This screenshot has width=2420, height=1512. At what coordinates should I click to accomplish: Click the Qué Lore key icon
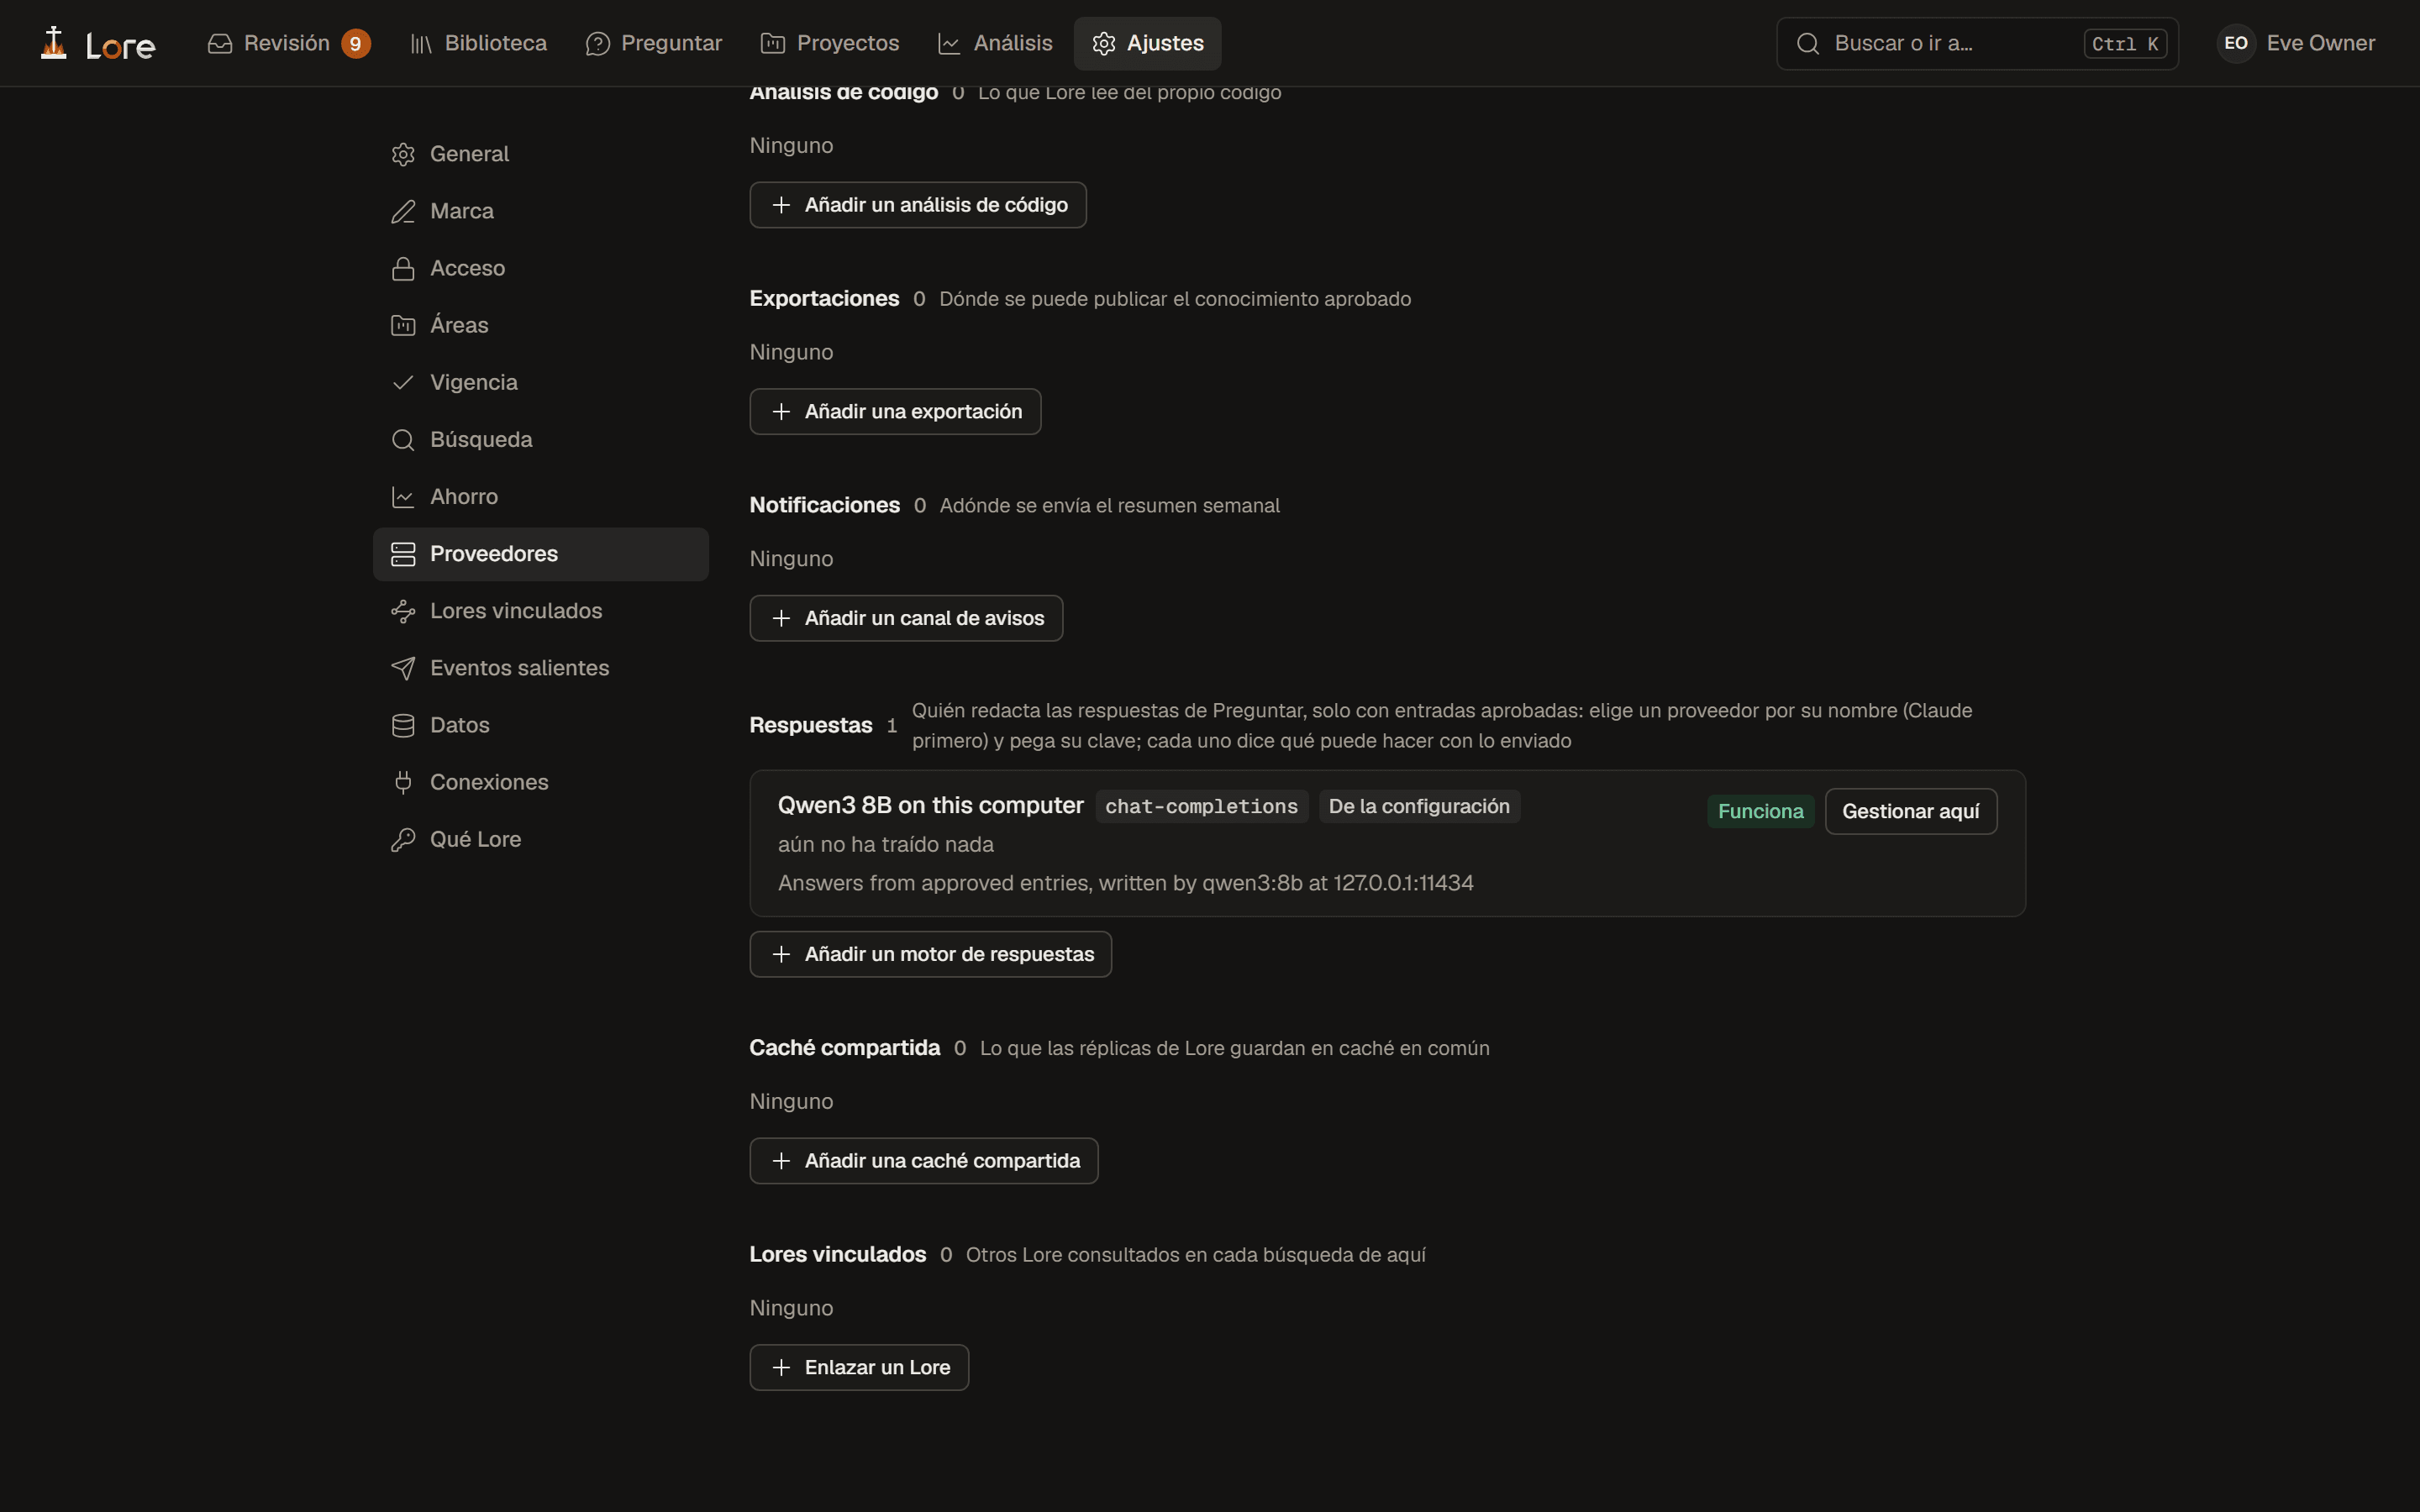click(x=403, y=839)
